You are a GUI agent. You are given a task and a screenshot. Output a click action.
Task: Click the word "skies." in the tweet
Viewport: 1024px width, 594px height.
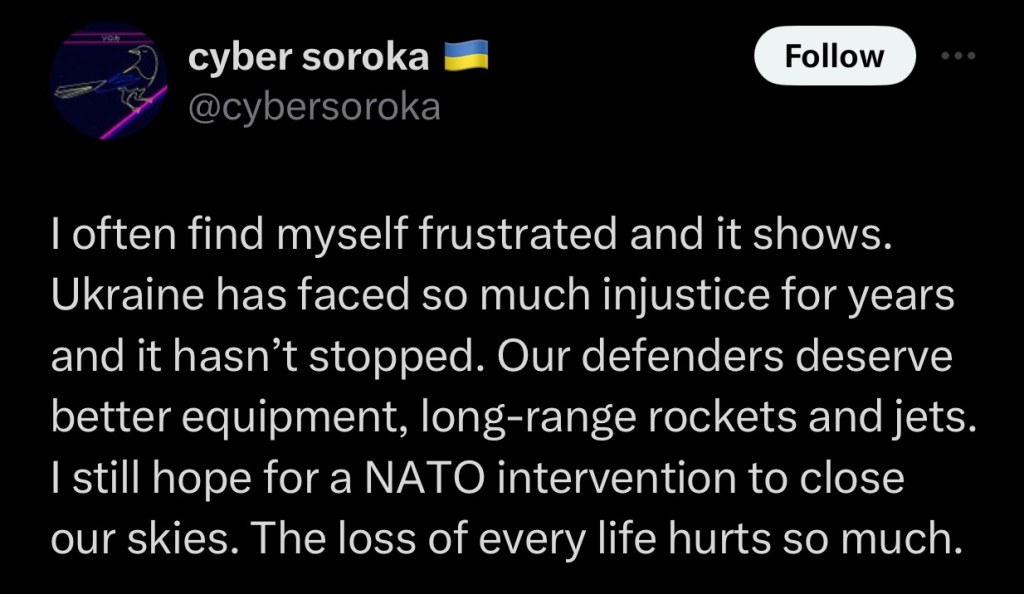coord(193,540)
